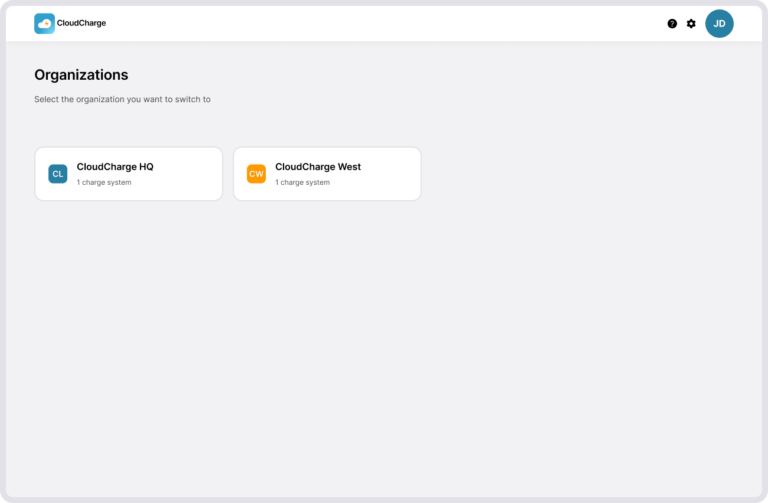768x503 pixels.
Task: Open settings with the gear icon
Action: coord(691,24)
